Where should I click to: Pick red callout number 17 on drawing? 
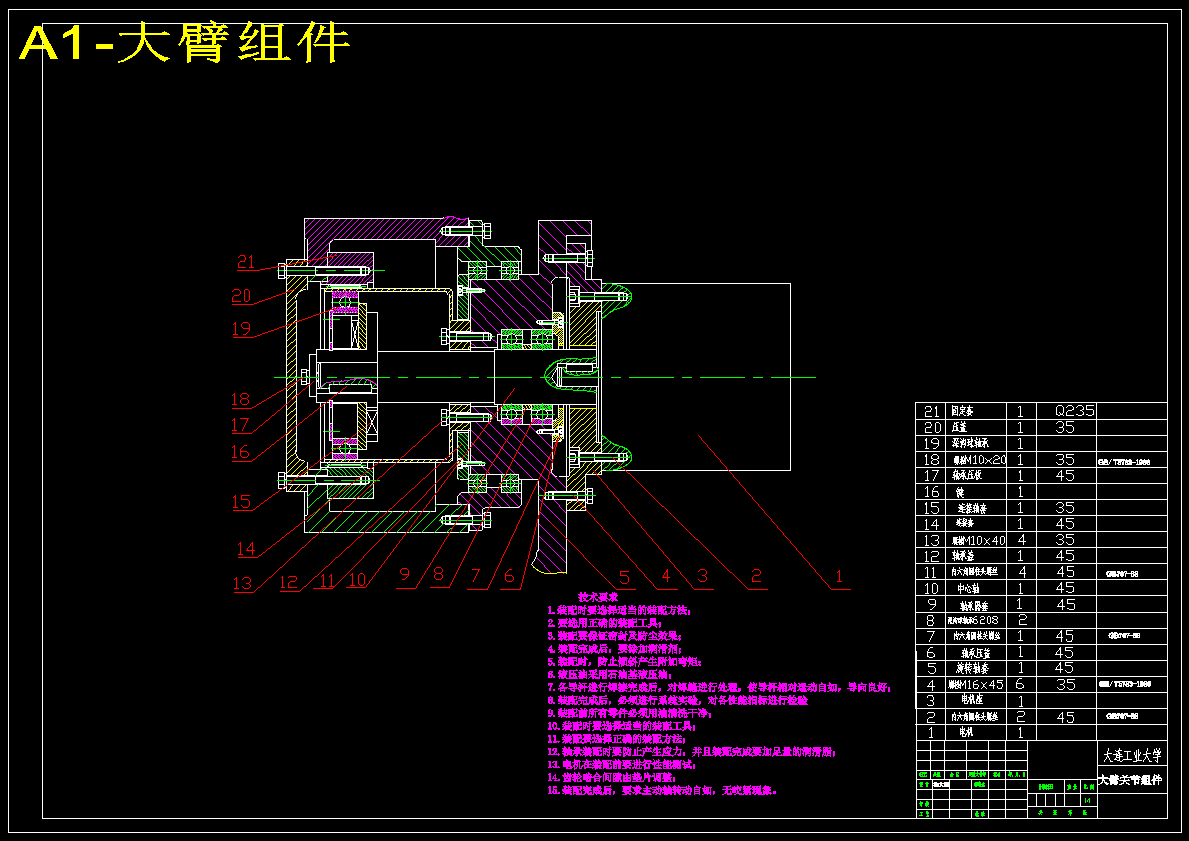pyautogui.click(x=240, y=425)
